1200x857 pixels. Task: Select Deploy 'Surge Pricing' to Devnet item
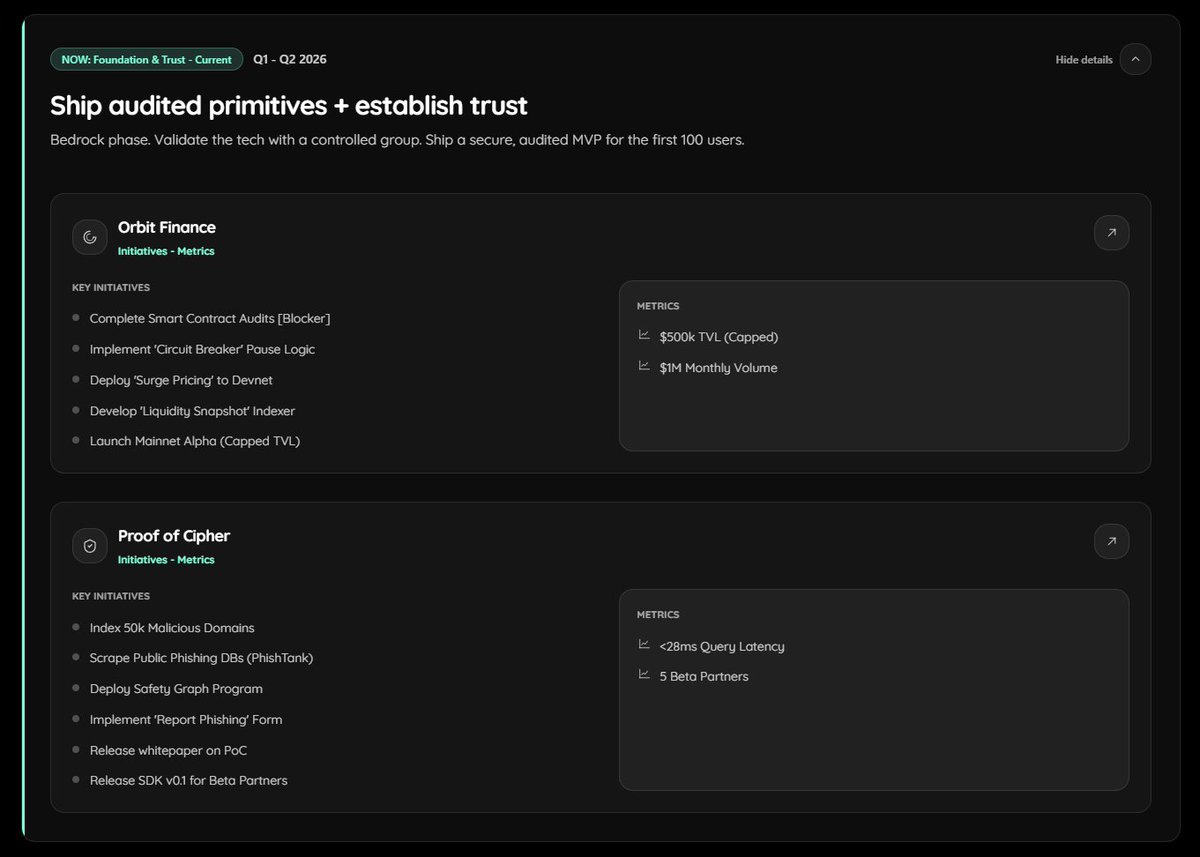tap(181, 380)
